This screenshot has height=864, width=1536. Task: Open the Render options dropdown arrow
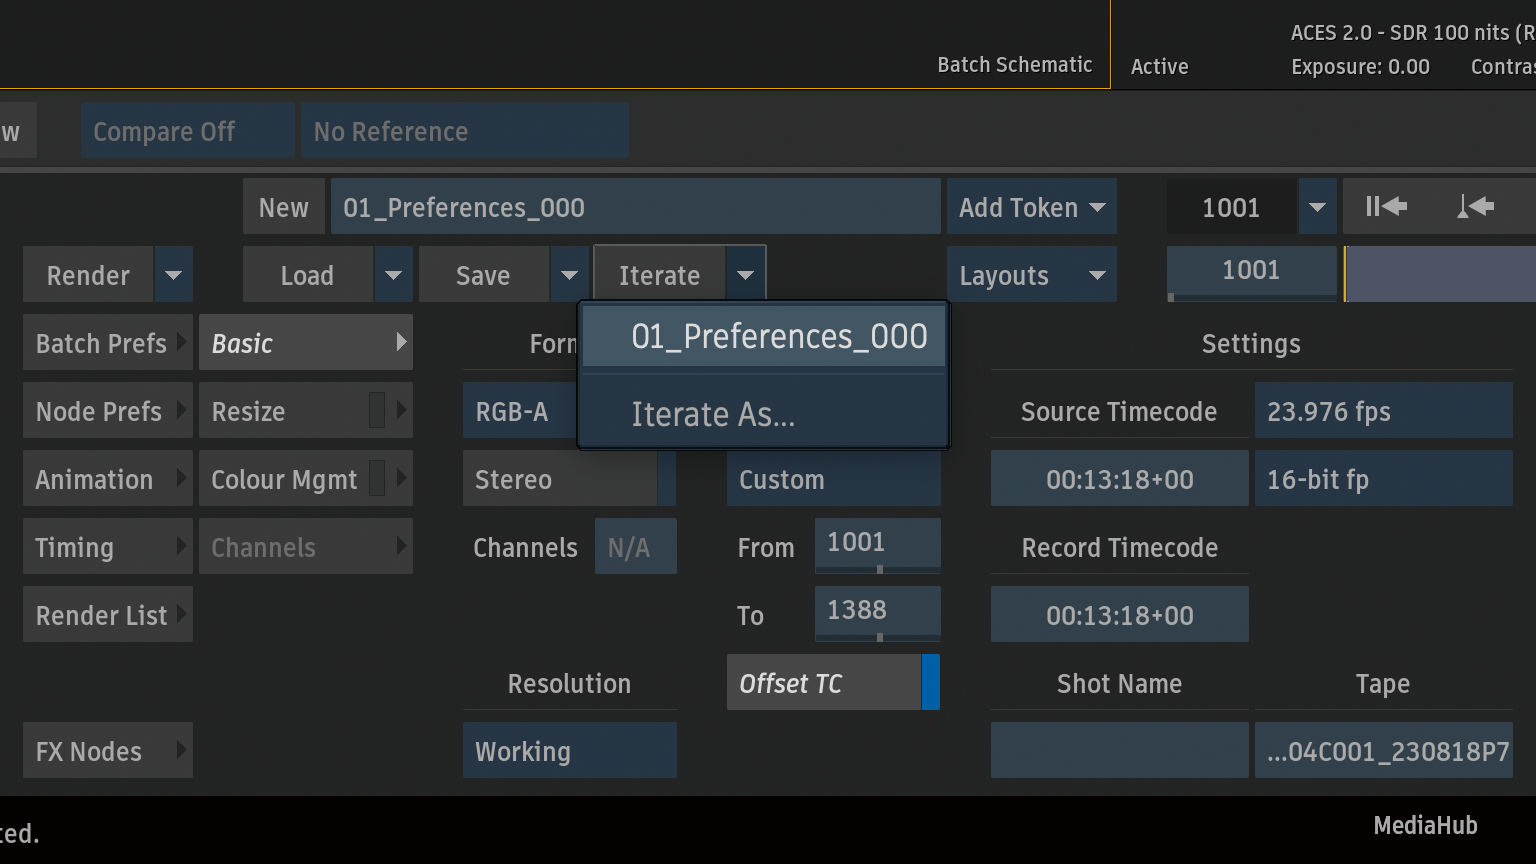[173, 275]
